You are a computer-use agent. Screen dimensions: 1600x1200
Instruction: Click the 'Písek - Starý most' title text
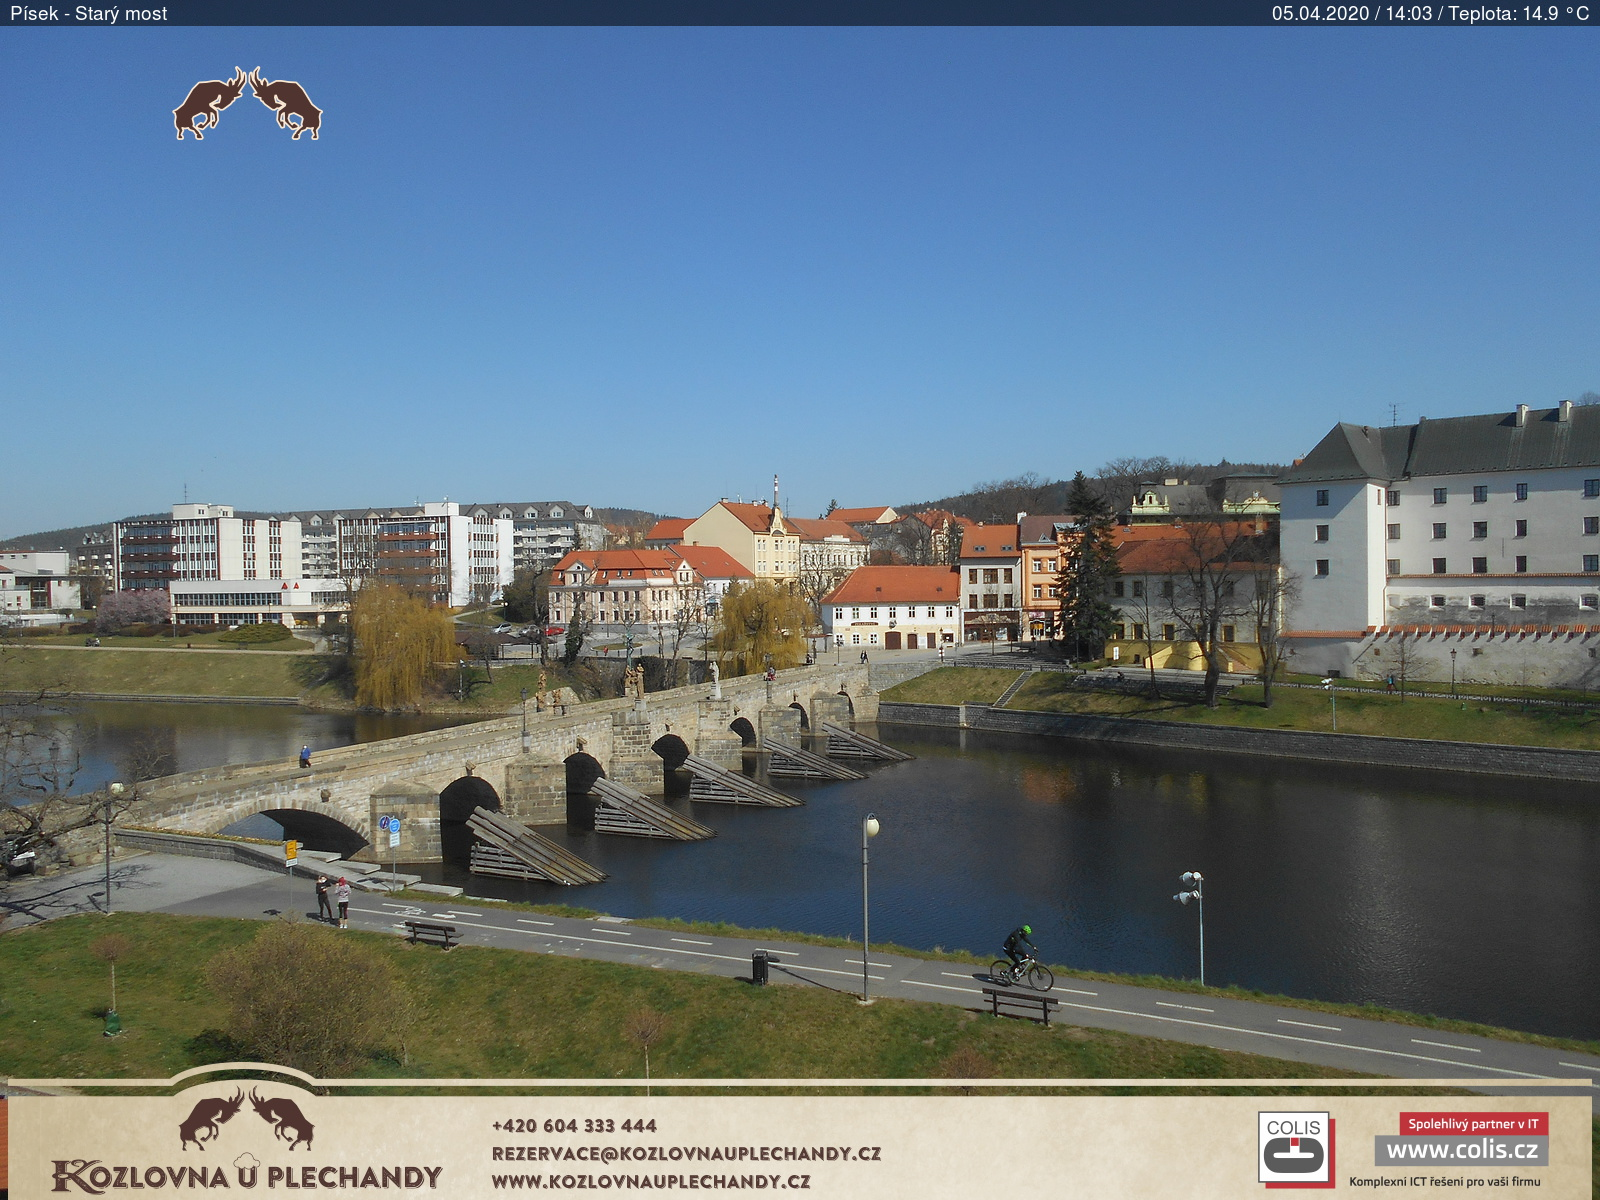click(89, 13)
